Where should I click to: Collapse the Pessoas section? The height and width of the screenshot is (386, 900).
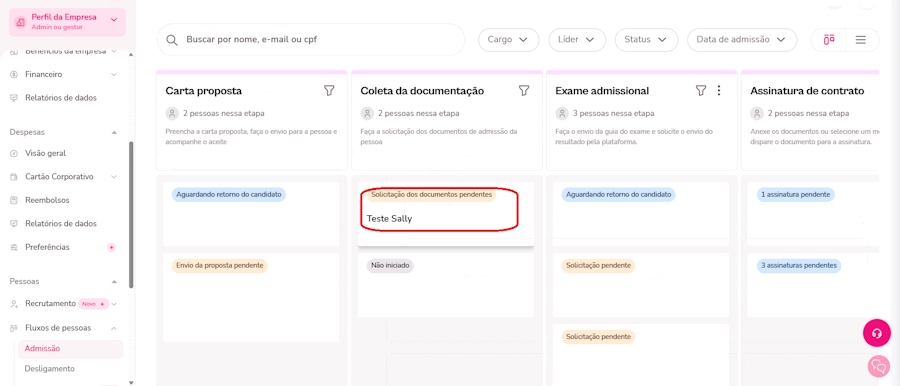click(114, 281)
